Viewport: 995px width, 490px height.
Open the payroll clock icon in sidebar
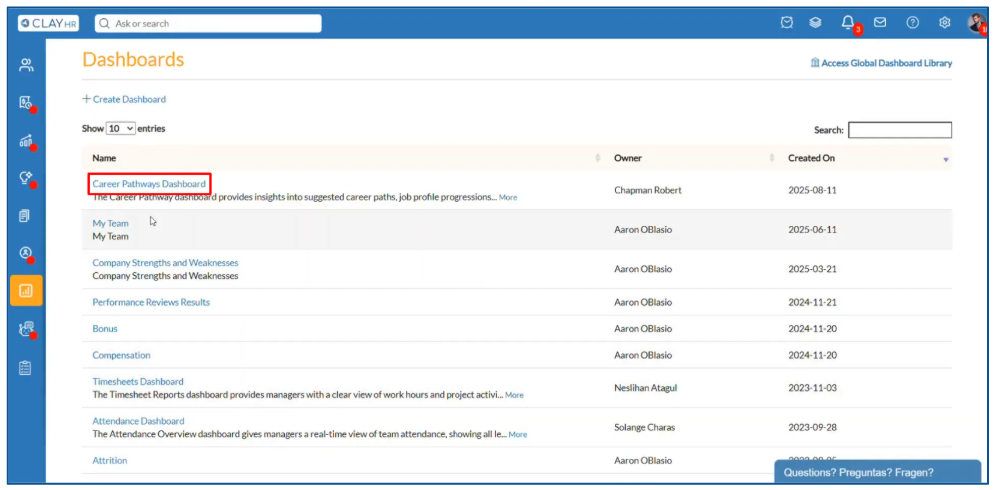click(26, 103)
